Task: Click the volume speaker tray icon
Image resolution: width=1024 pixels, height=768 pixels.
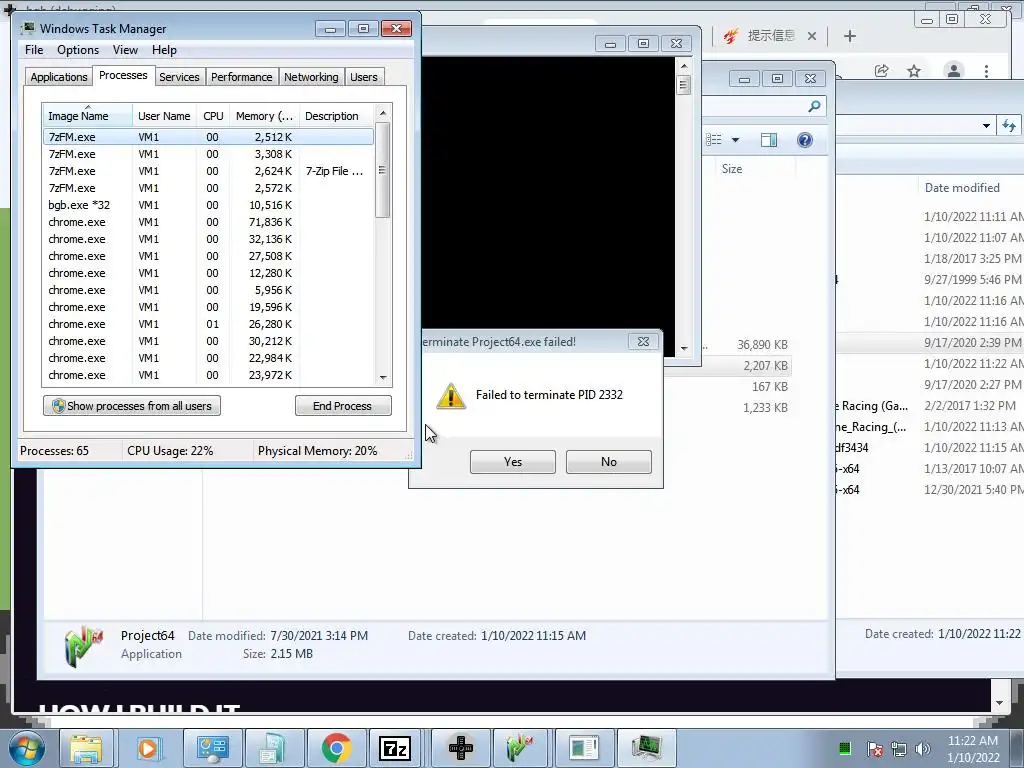Action: click(923, 749)
